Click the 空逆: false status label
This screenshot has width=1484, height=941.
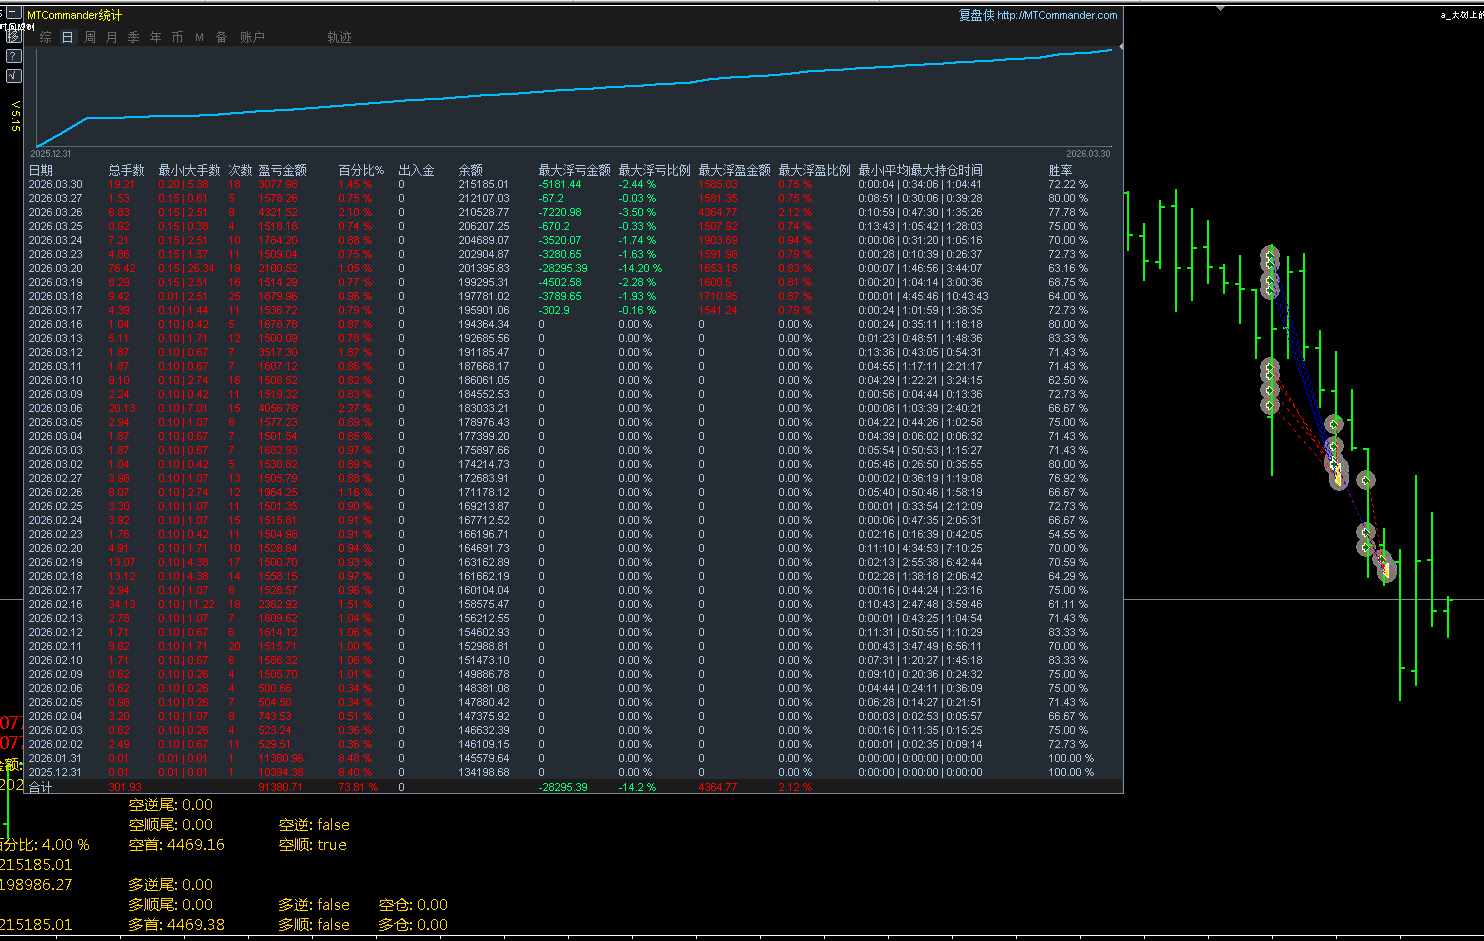314,825
